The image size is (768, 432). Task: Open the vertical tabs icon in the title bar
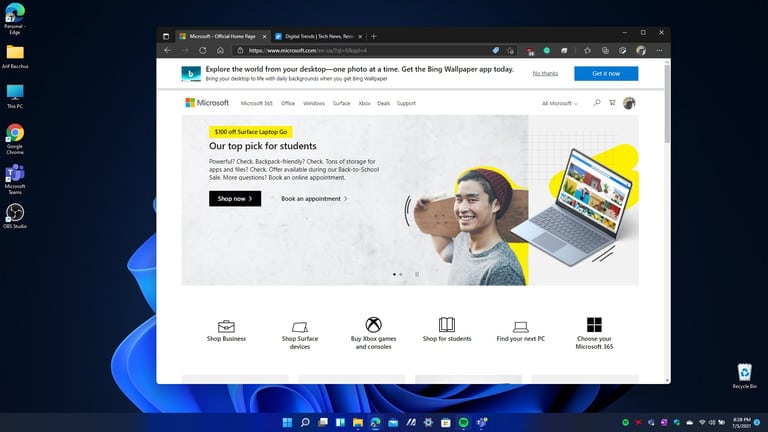[x=166, y=36]
